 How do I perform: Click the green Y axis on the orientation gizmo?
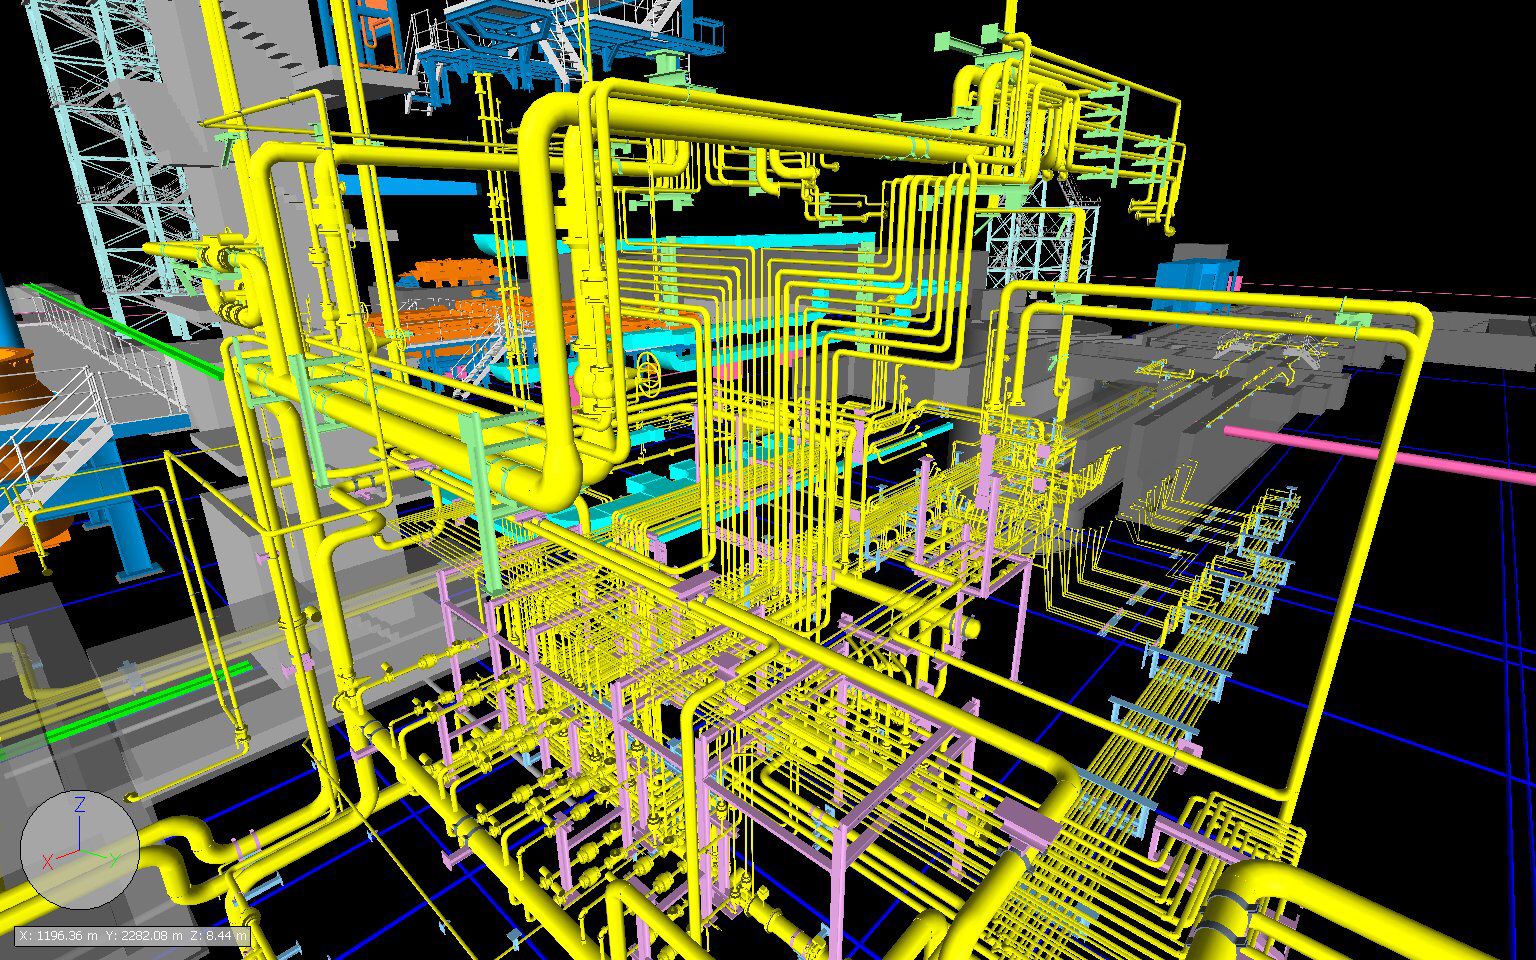pyautogui.click(x=98, y=855)
